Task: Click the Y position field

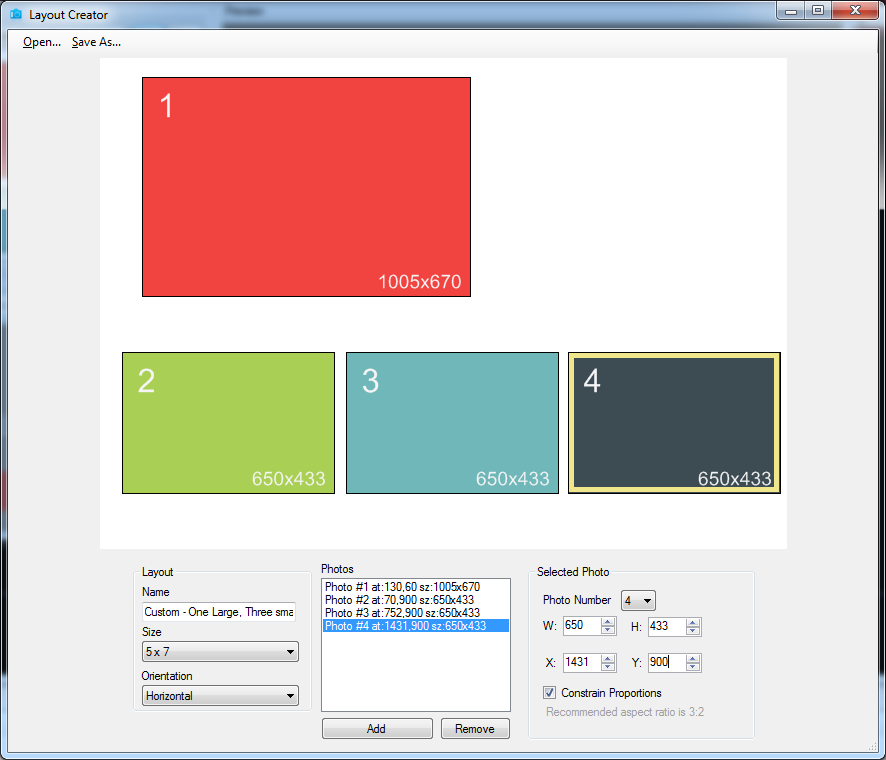Action: click(x=667, y=662)
